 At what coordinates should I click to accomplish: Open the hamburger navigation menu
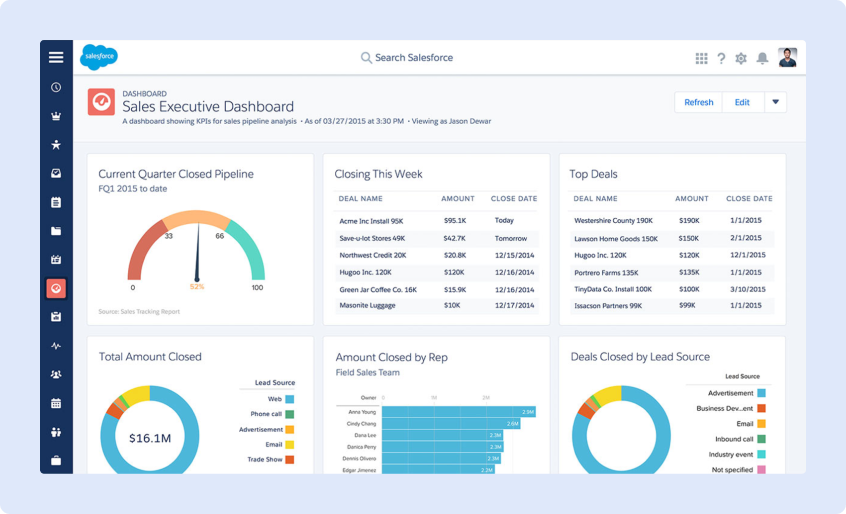click(x=56, y=57)
